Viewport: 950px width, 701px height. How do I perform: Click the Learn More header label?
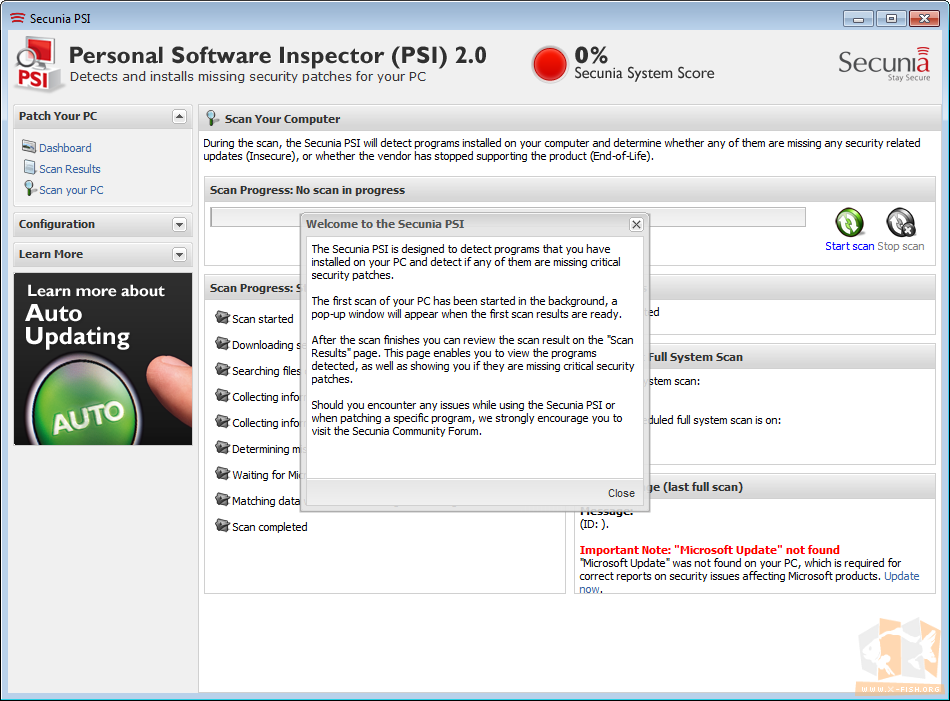(x=51, y=254)
